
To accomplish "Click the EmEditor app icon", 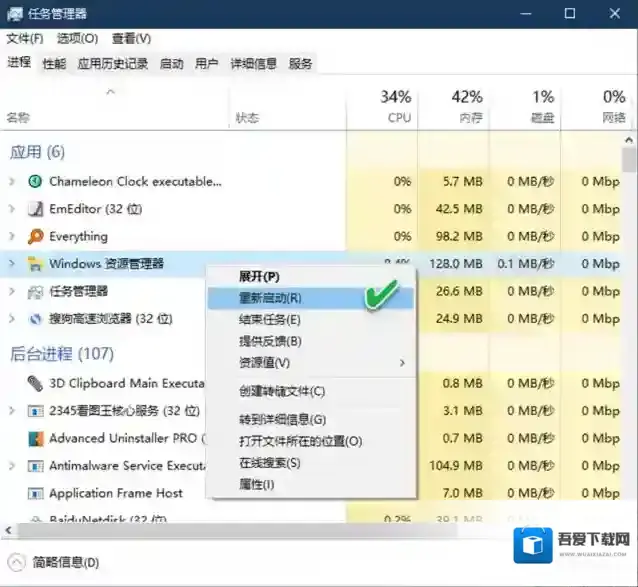I will 35,209.
